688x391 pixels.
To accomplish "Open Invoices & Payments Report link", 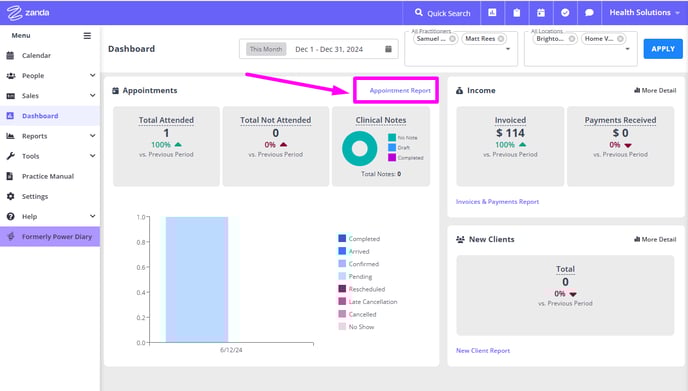I will click(497, 201).
